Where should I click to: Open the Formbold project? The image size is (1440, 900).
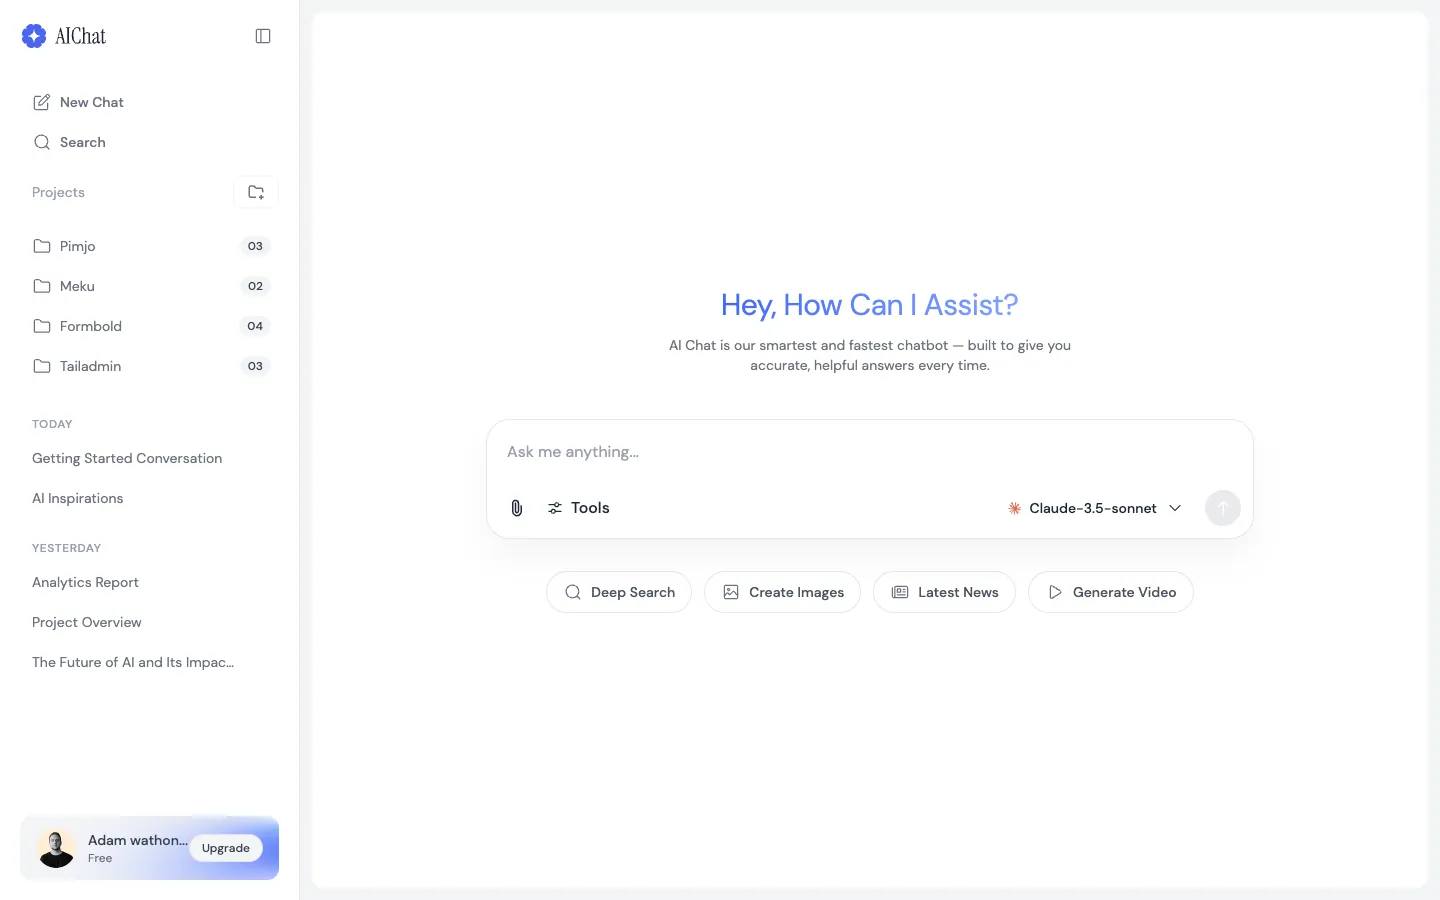(150, 326)
